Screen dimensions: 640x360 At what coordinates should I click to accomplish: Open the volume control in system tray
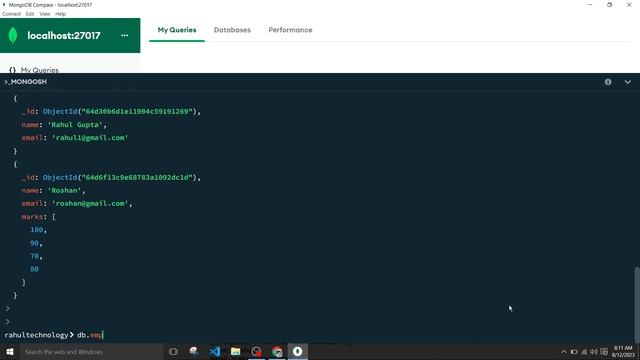[594, 352]
